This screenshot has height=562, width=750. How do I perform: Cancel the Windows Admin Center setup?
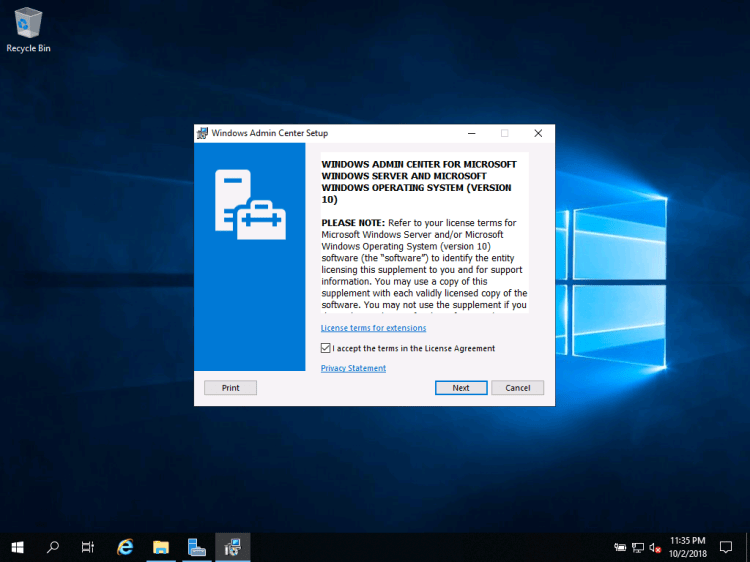(x=518, y=388)
